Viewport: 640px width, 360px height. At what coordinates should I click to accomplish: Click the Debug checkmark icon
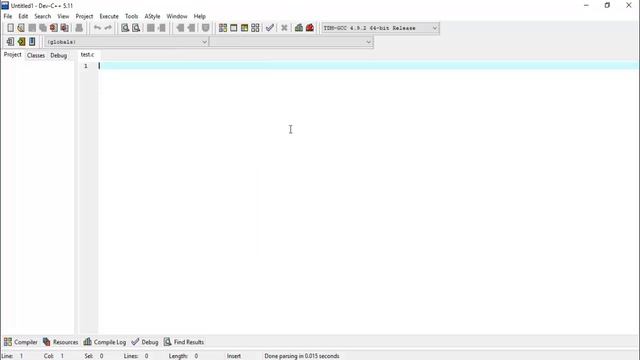(270, 28)
